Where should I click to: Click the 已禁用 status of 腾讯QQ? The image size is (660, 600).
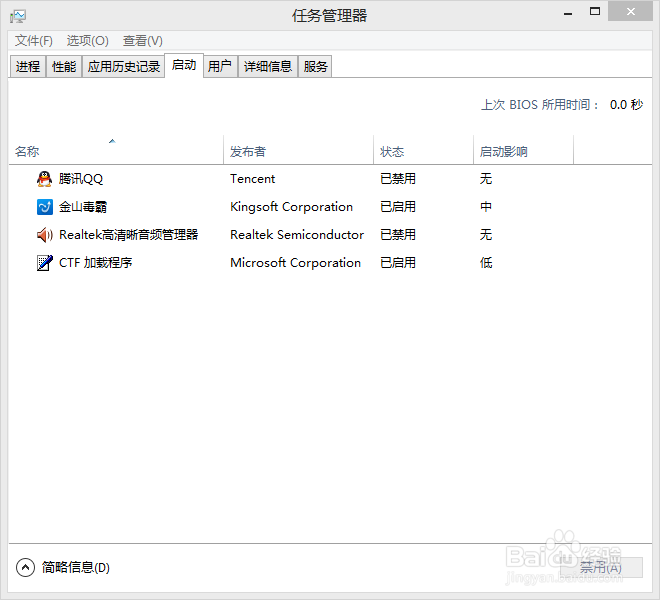[x=398, y=179]
